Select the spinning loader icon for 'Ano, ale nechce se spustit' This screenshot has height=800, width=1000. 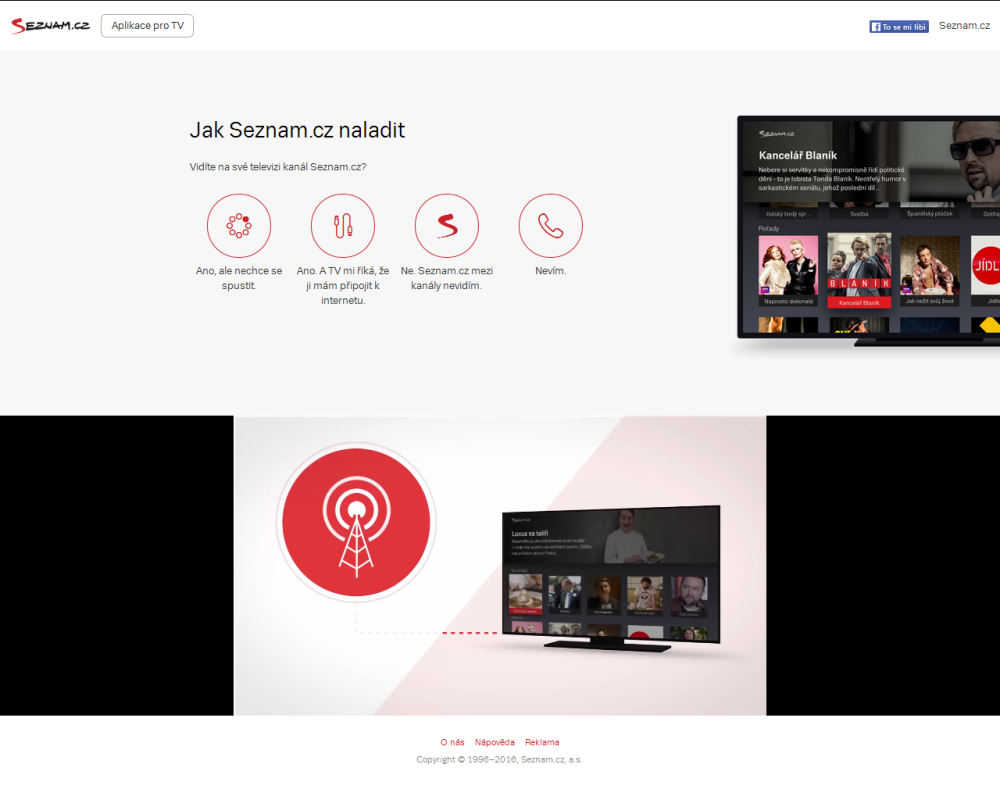pos(238,225)
